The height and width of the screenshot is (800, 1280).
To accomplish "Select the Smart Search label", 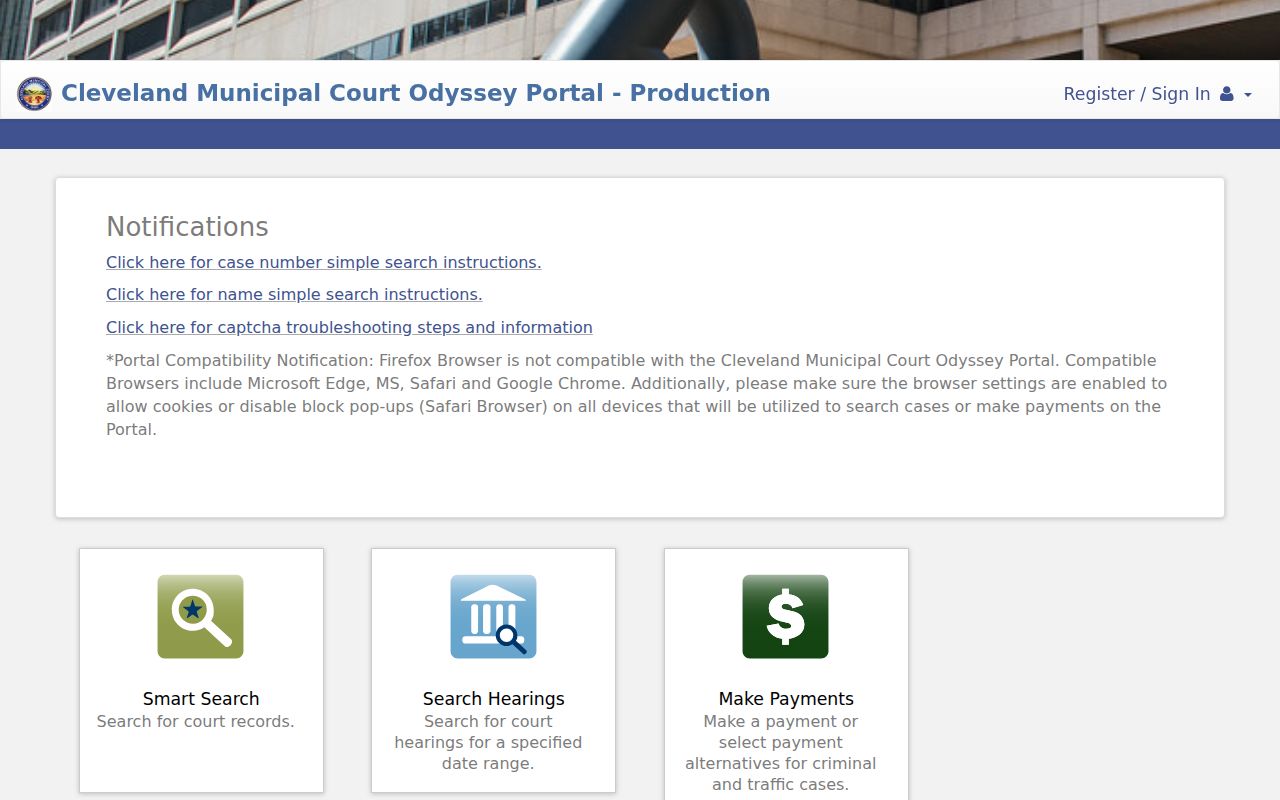I will (x=201, y=699).
